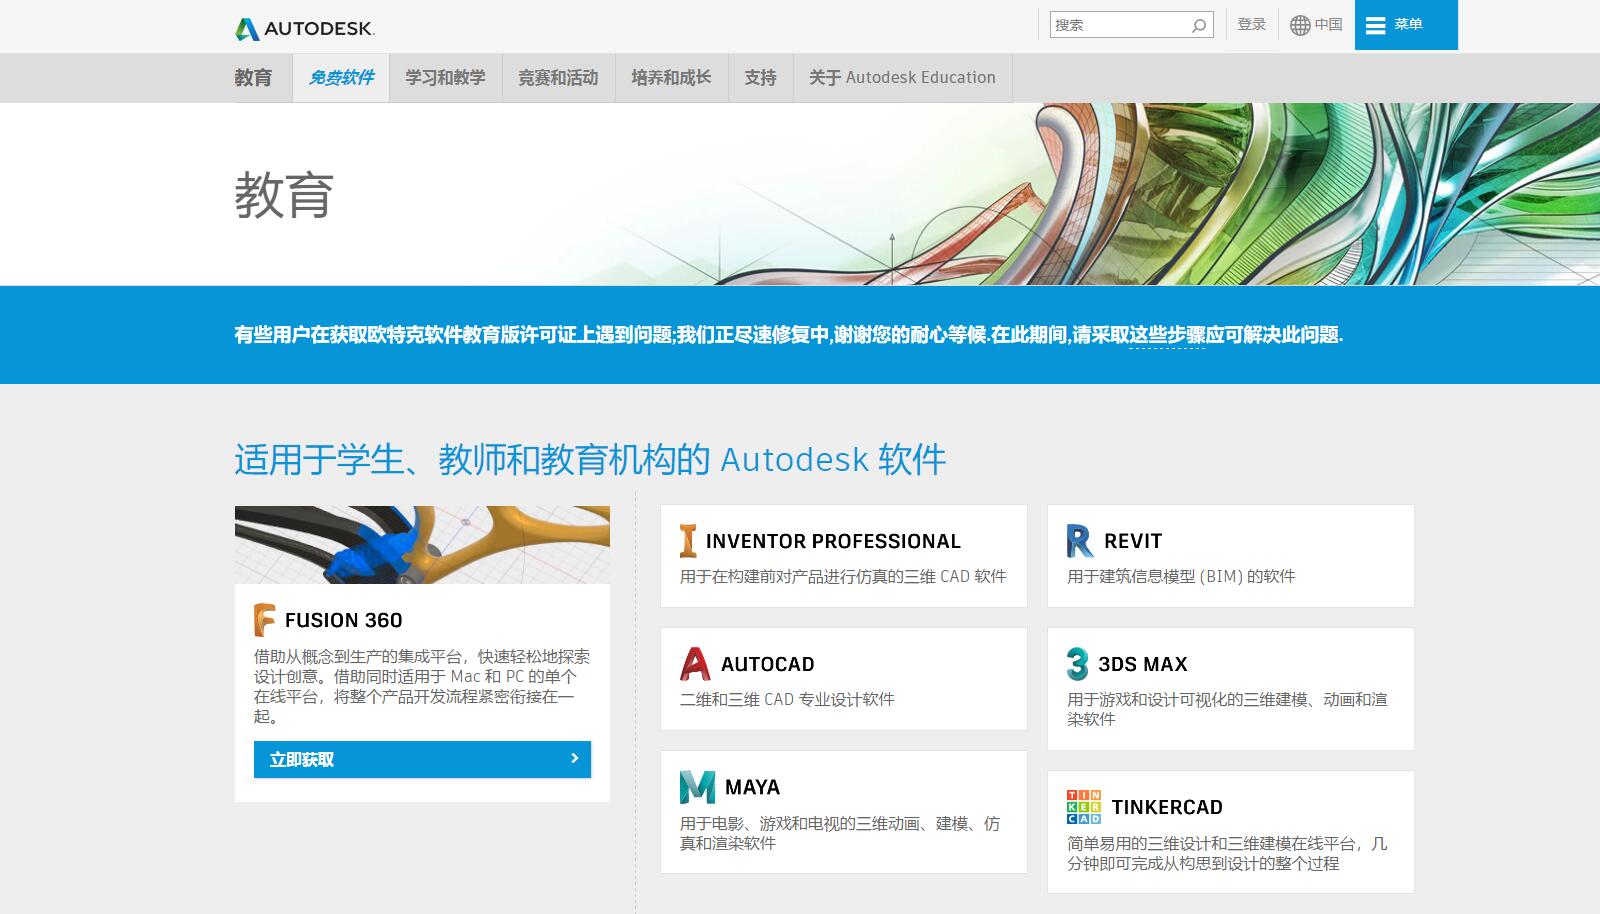The image size is (1600, 914).
Task: Click the 3ds Max product icon
Action: (x=1077, y=664)
